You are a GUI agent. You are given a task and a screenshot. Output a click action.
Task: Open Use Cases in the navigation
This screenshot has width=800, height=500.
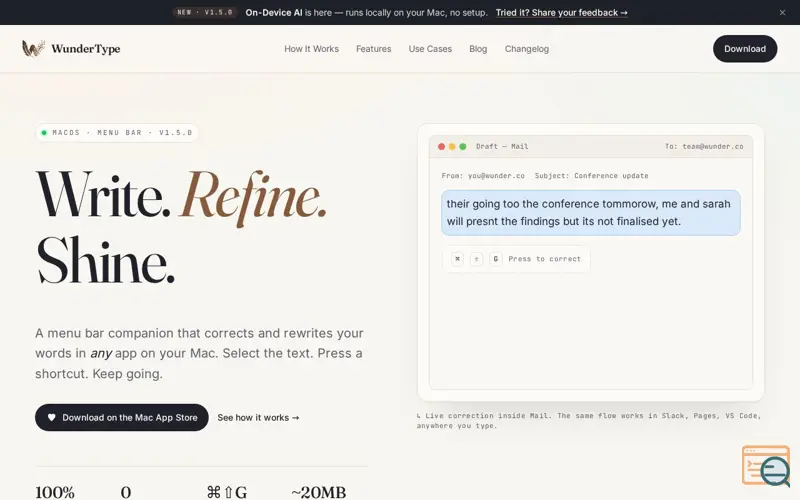430,49
